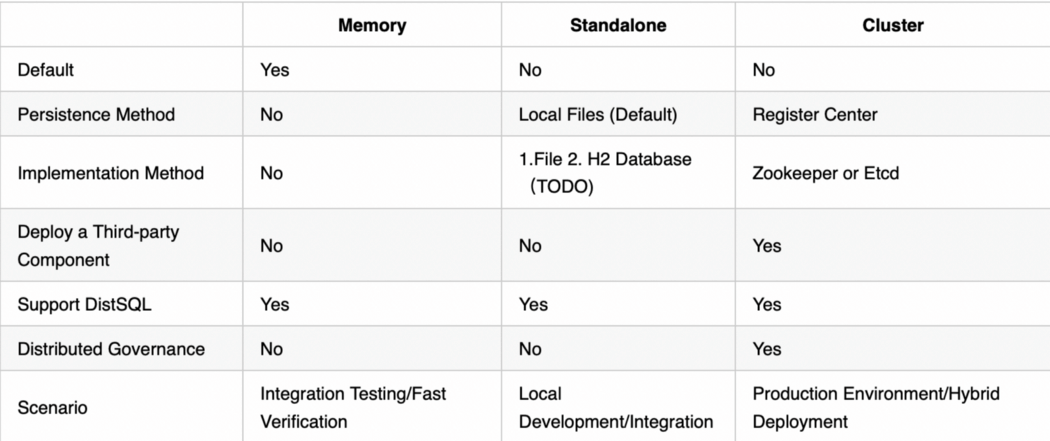Viewport: 1050px width, 441px height.
Task: Click the Implementation Method row label
Action: pos(110,173)
